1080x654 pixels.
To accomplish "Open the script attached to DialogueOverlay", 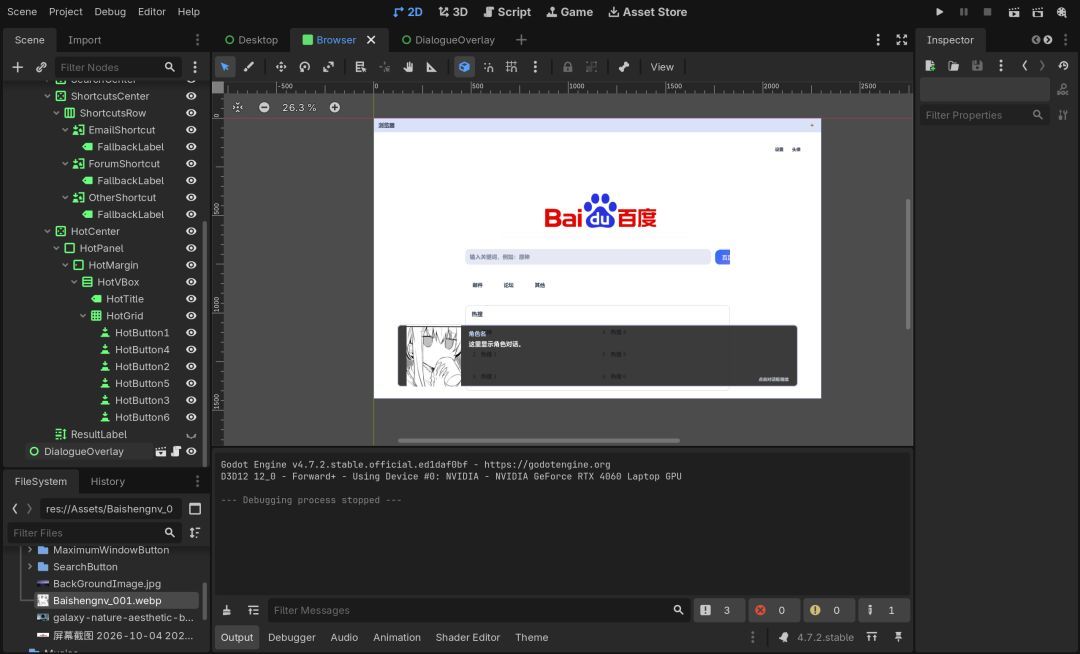I will point(176,452).
